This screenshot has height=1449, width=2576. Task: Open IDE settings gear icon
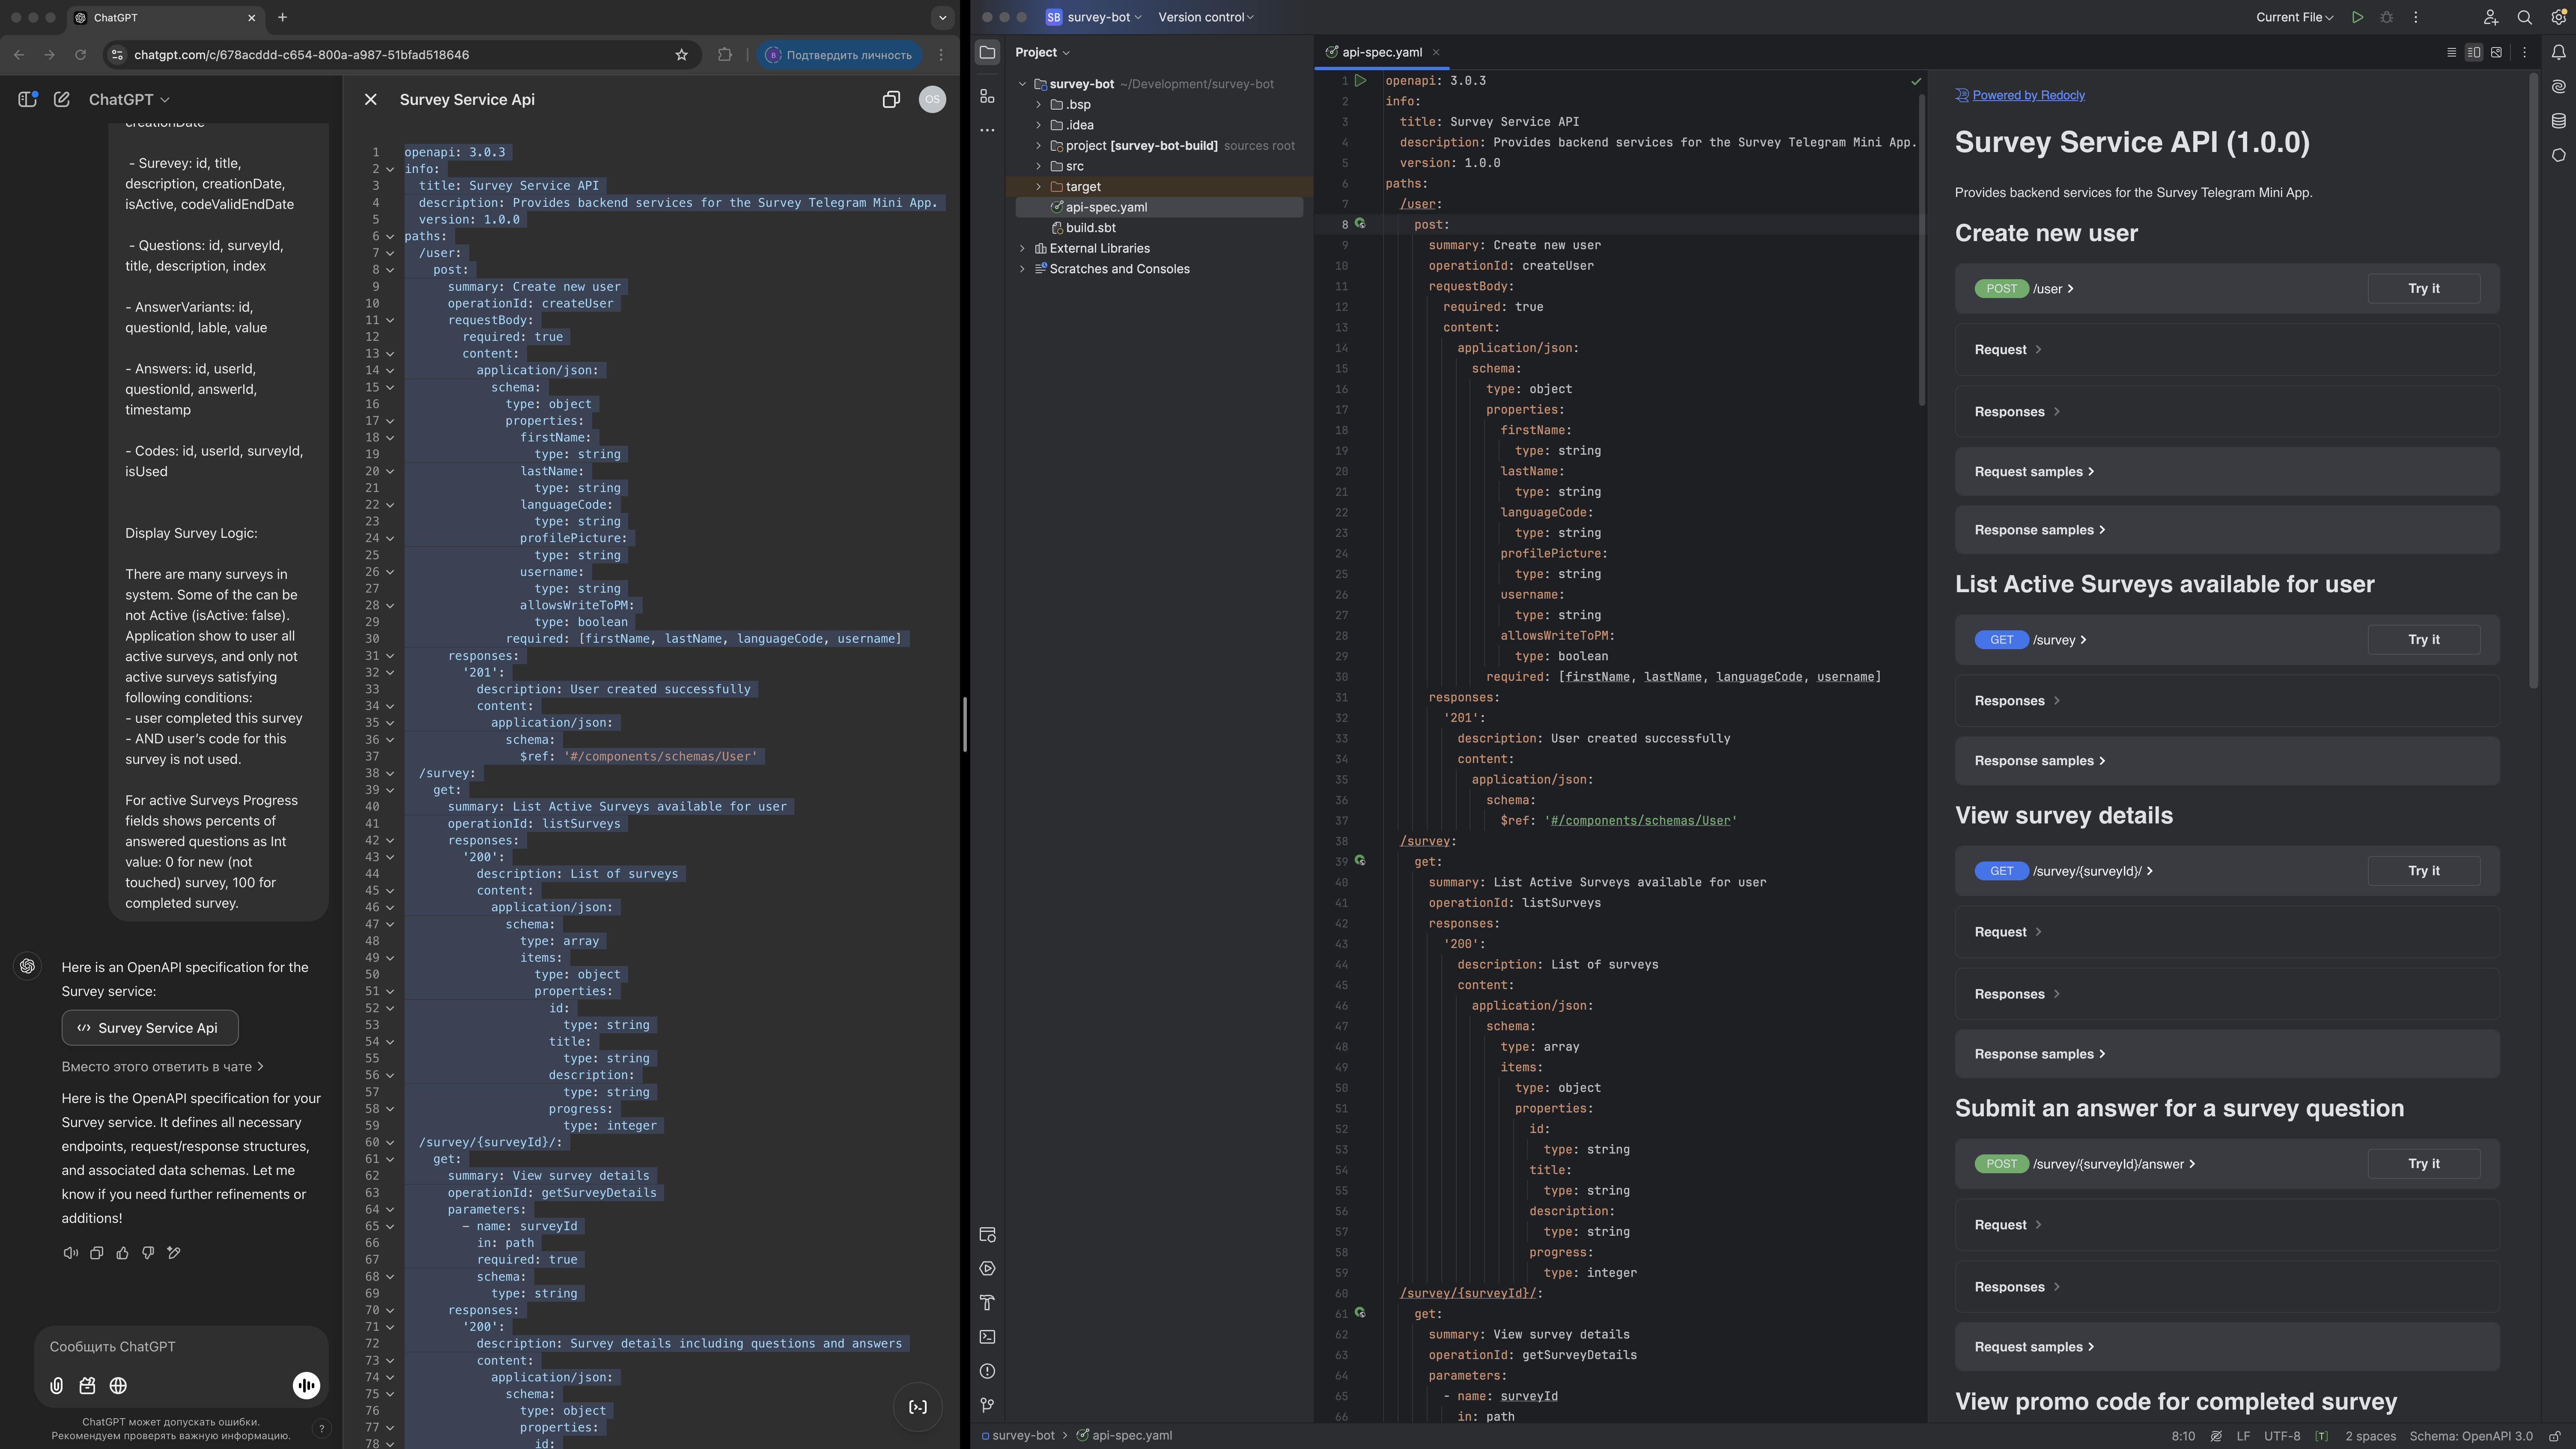(2559, 17)
